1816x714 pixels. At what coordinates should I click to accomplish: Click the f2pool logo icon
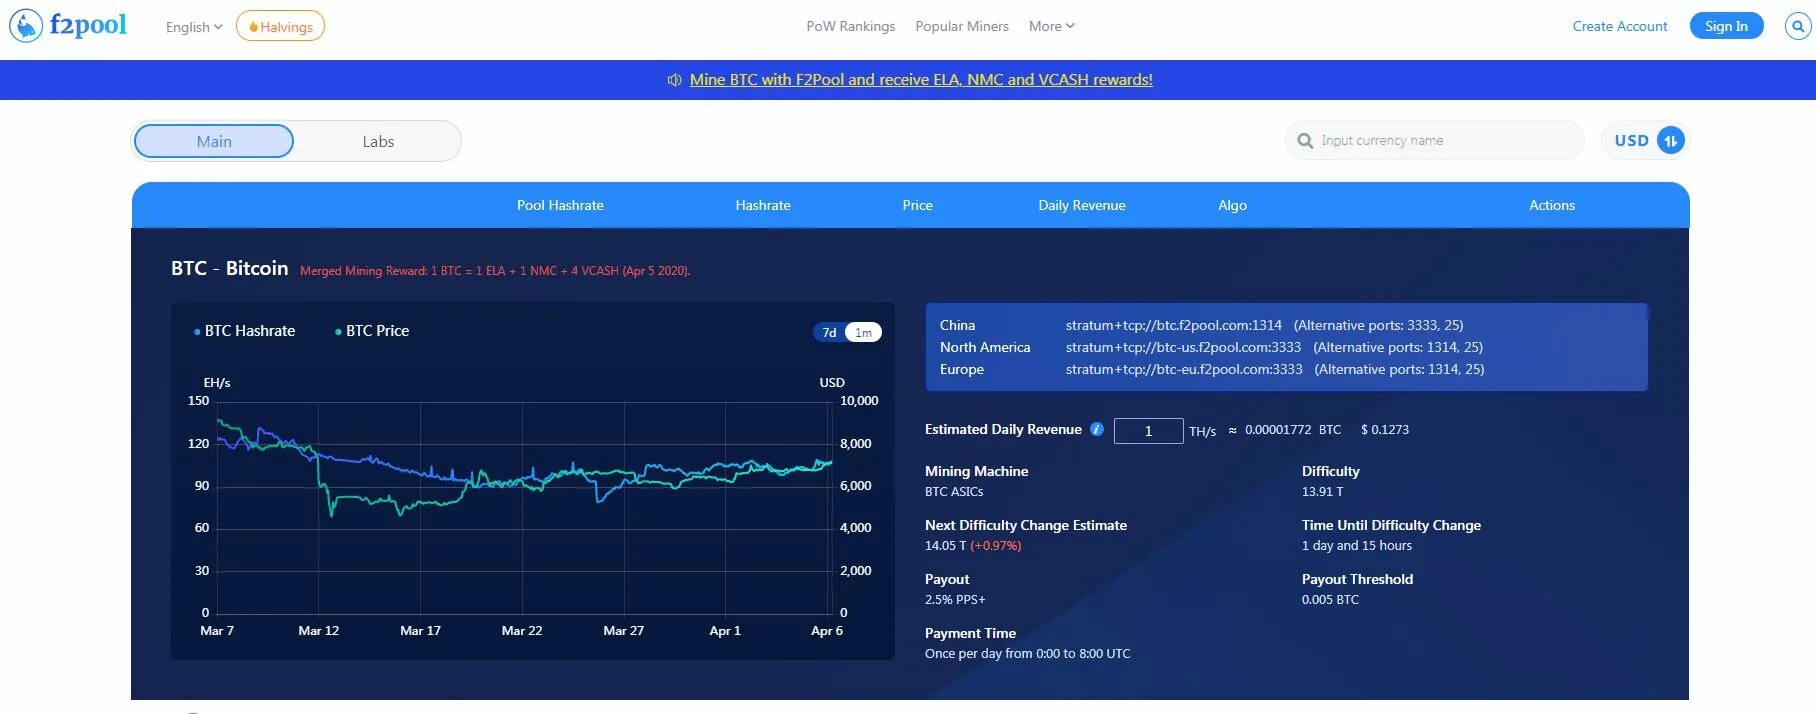[26, 25]
